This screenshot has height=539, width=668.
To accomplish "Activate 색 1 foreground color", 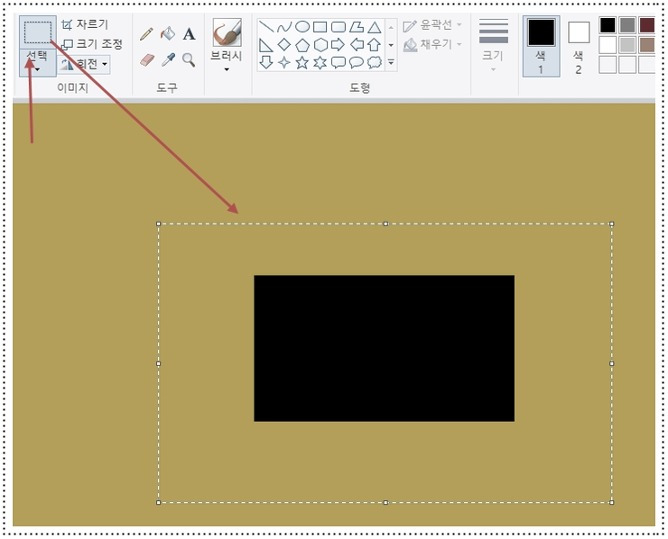I will click(541, 46).
